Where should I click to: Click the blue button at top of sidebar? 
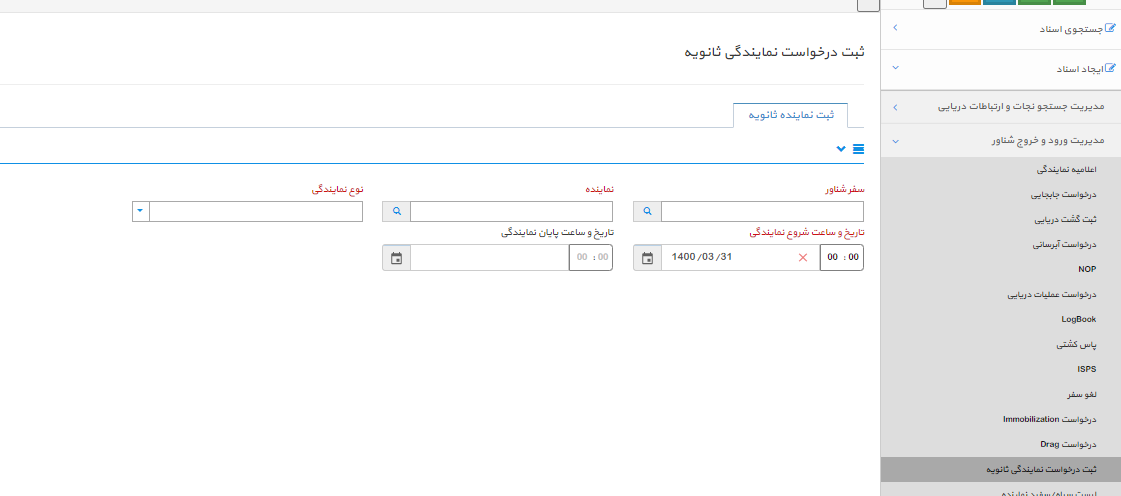[1000, 2]
